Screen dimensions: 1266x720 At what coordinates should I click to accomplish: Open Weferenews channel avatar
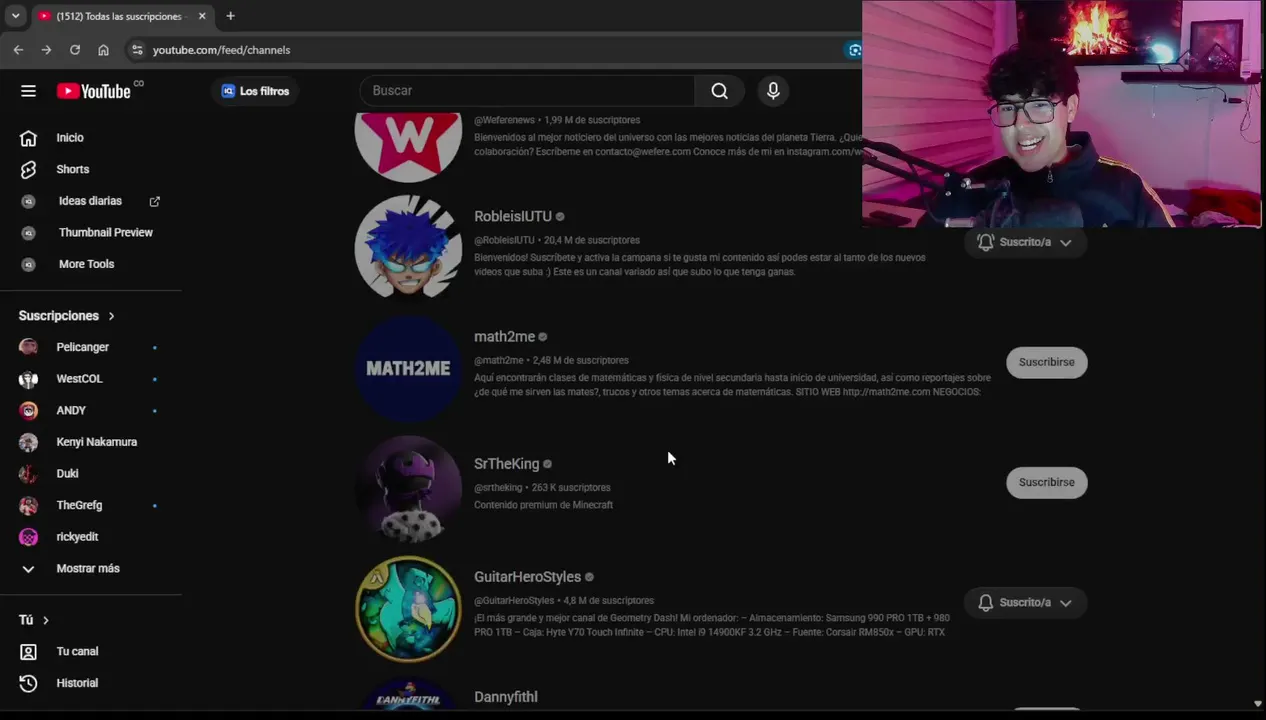coord(408,146)
